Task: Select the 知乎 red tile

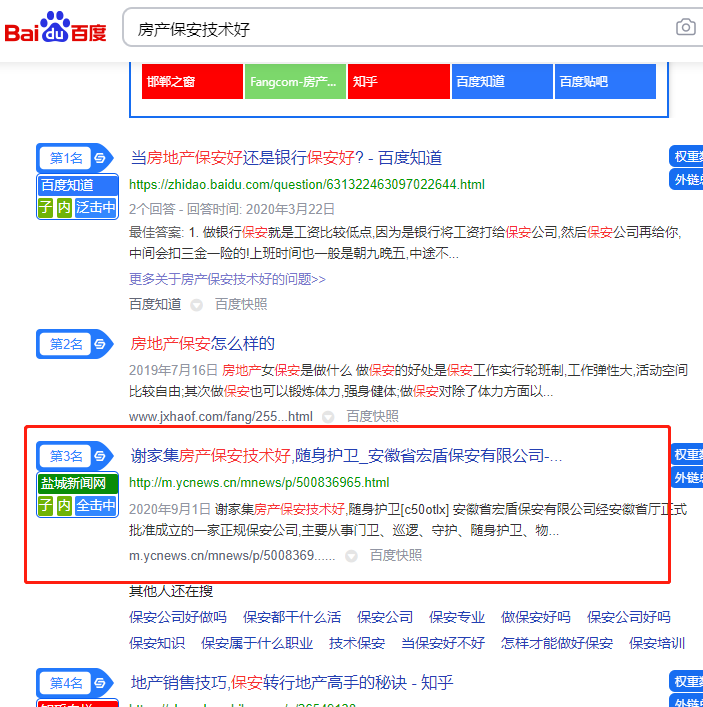Action: 399,82
